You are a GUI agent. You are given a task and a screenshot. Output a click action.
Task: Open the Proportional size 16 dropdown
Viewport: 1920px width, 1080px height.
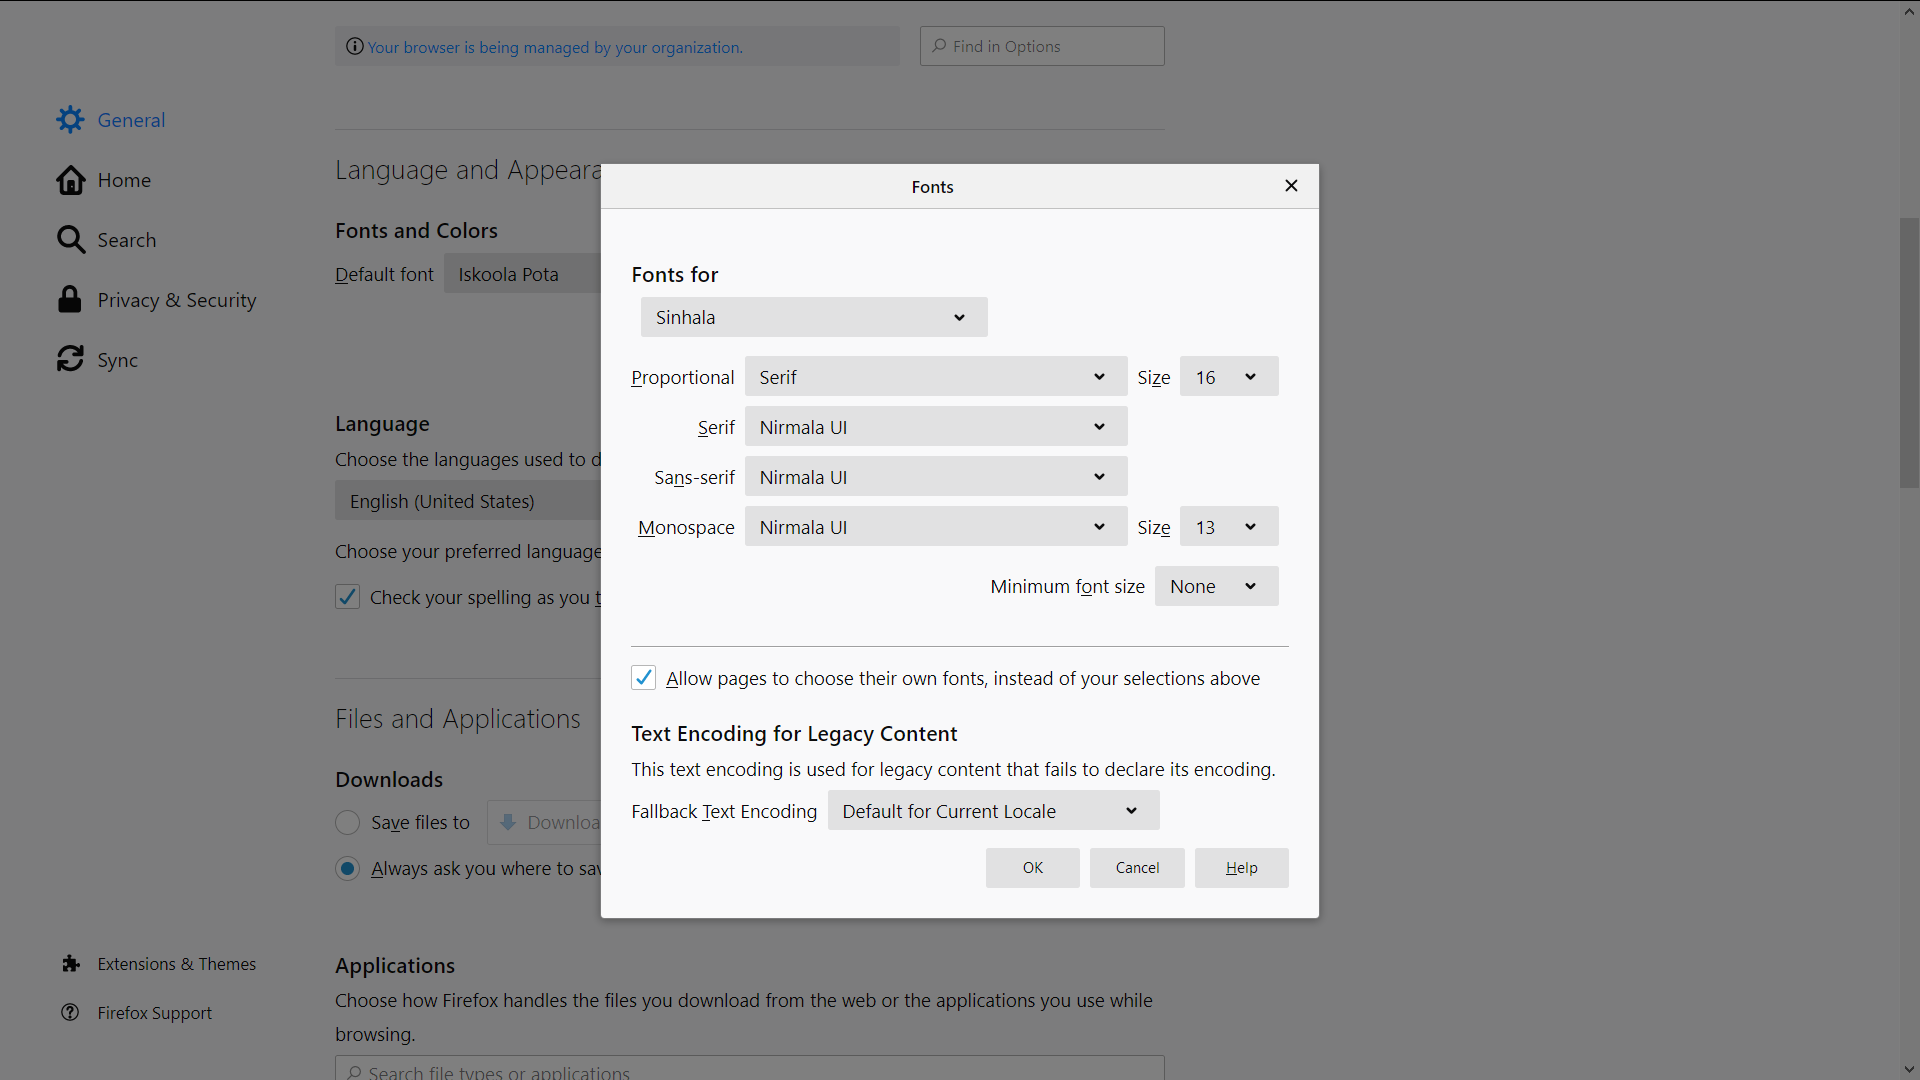tap(1229, 377)
